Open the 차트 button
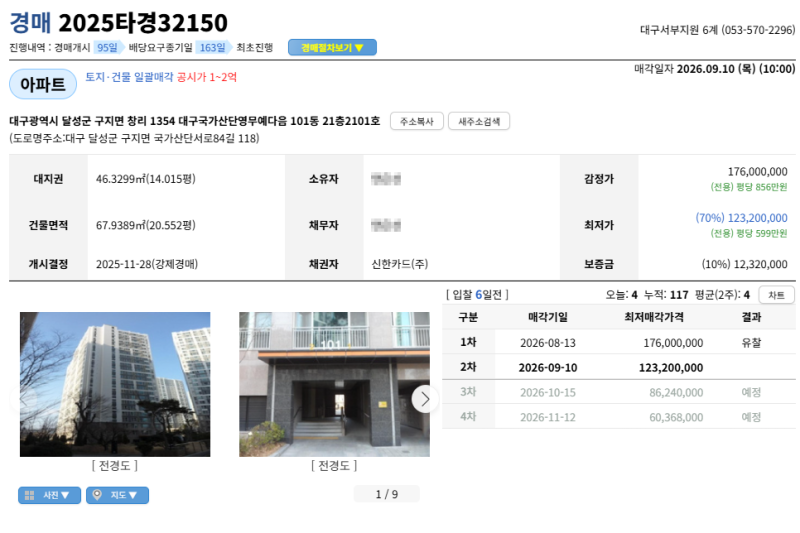The image size is (800, 533). (x=776, y=295)
